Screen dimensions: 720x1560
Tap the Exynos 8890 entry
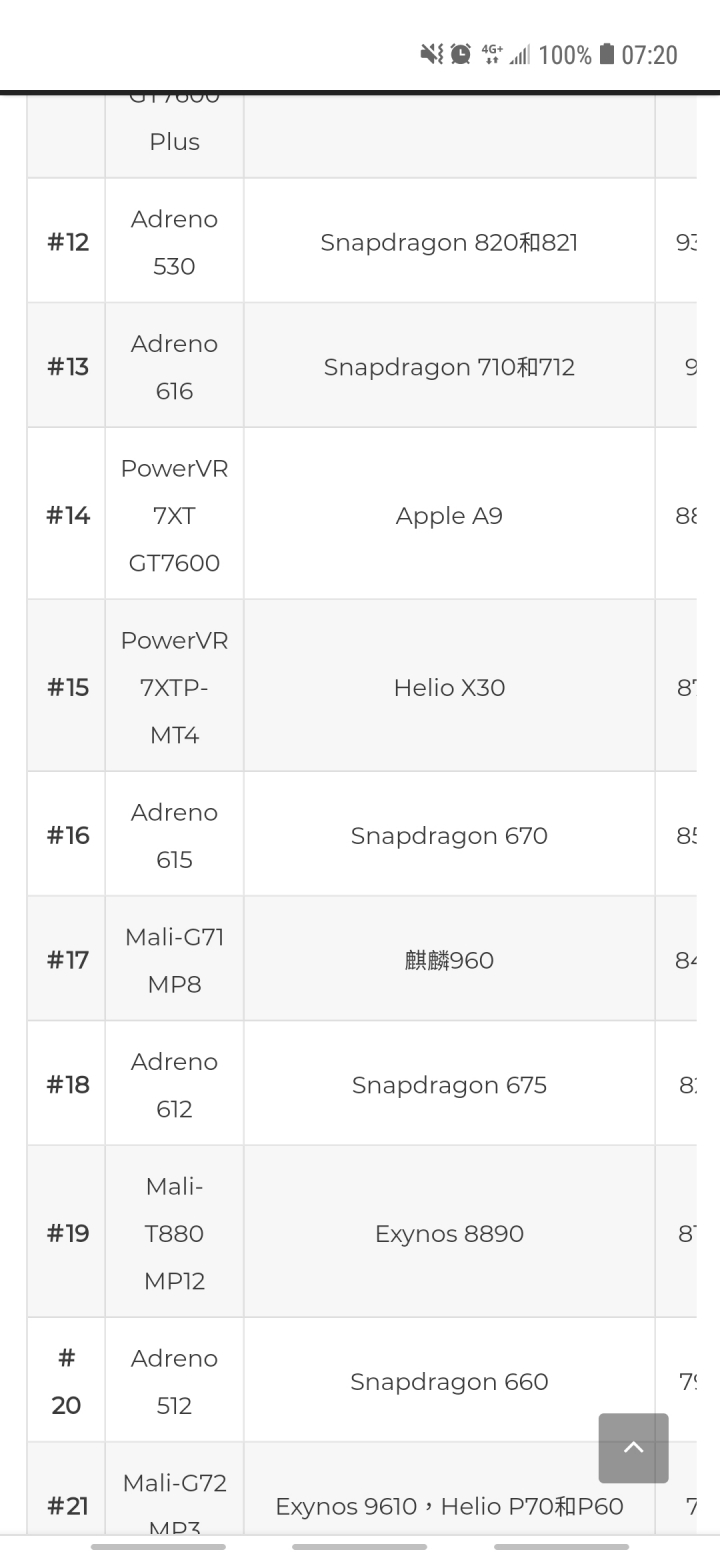(449, 1232)
